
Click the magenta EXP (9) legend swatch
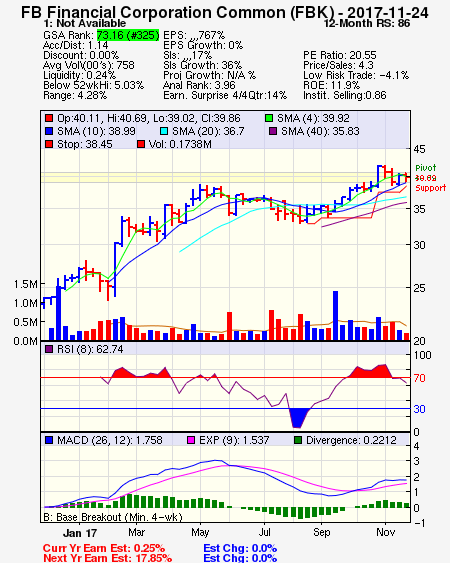pyautogui.click(x=191, y=440)
